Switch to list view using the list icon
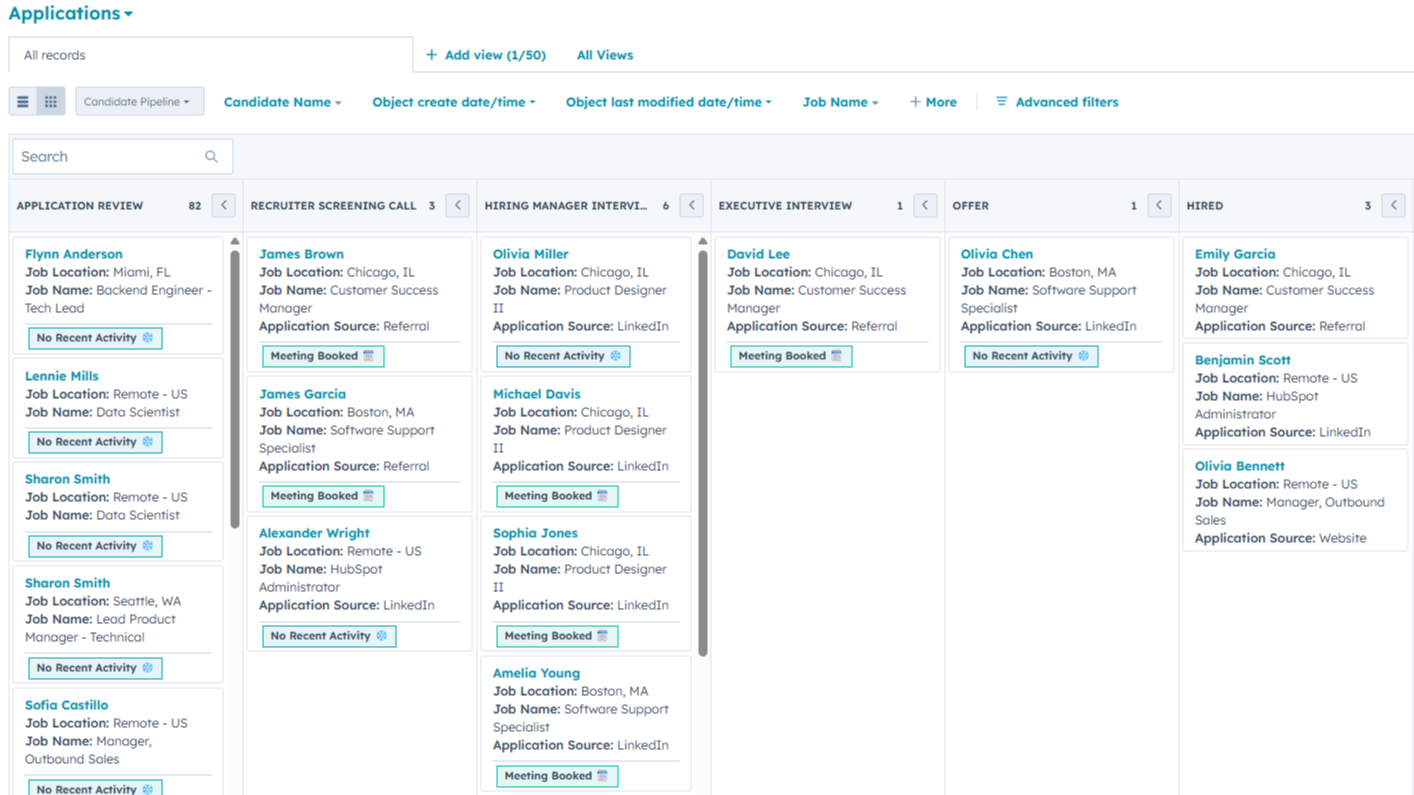Screen dimensions: 1414x795 point(22,101)
